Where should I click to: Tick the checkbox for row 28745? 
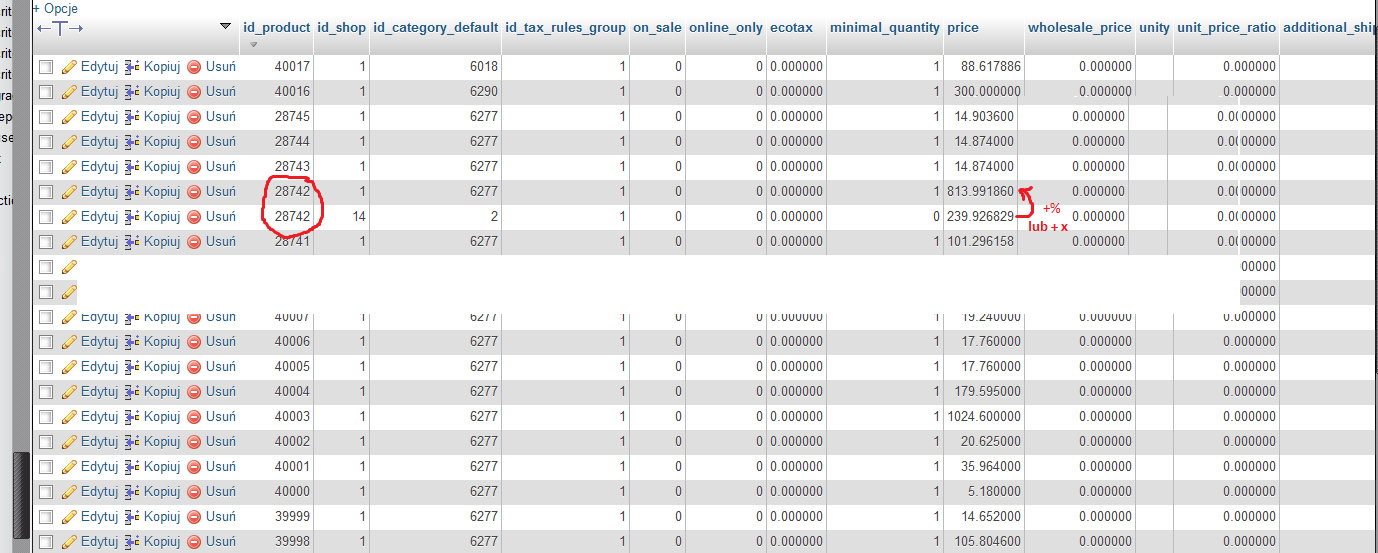pyautogui.click(x=46, y=117)
